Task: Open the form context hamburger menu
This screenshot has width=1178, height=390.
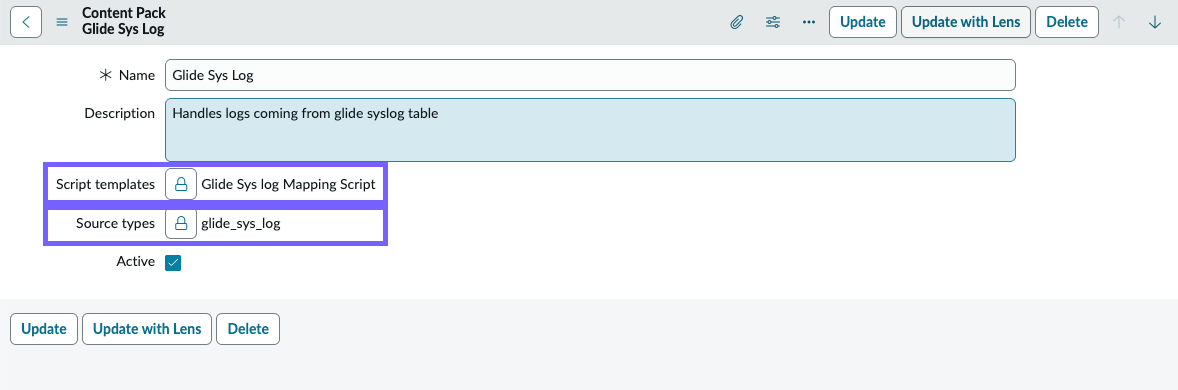Action: click(62, 22)
